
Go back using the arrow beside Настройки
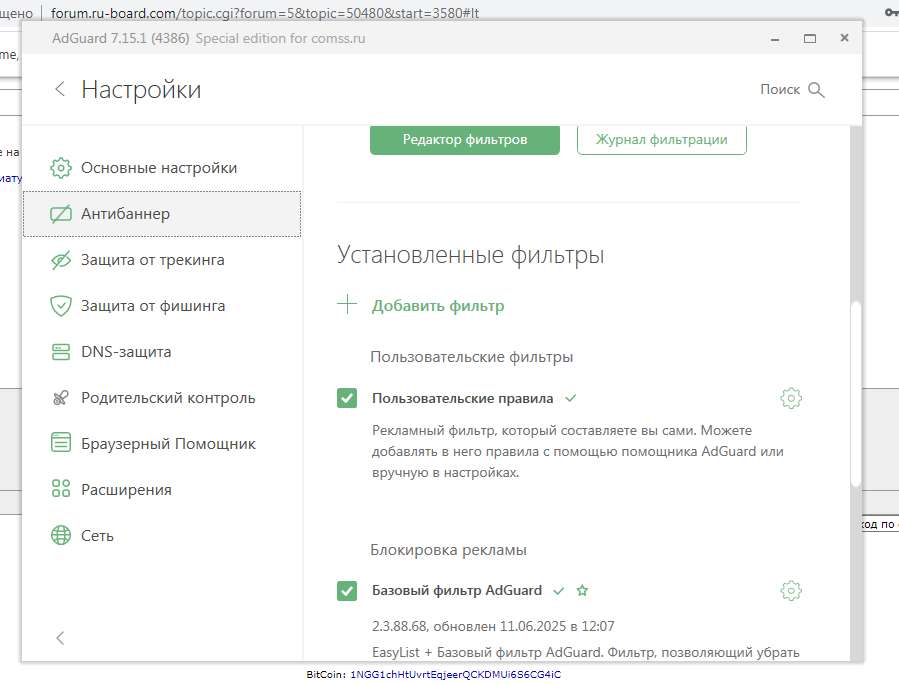tap(60, 89)
